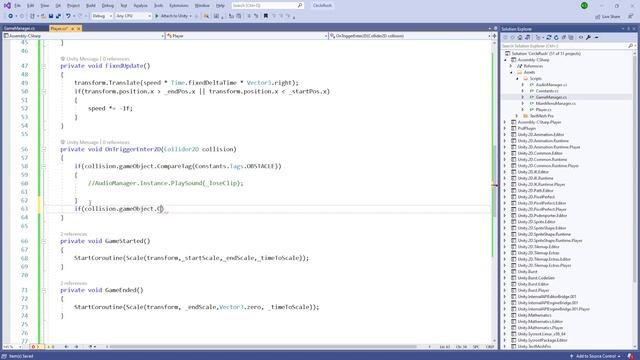Click the Save file icon

51,16
